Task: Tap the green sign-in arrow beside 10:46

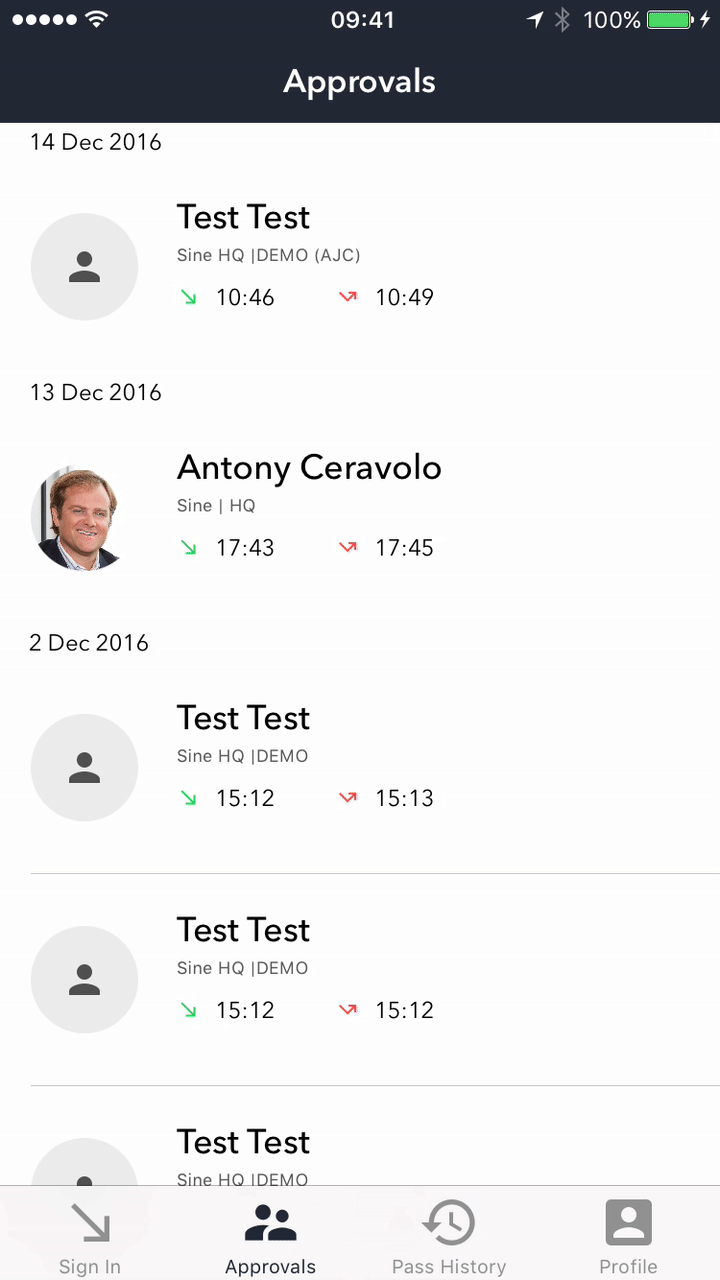Action: 189,297
